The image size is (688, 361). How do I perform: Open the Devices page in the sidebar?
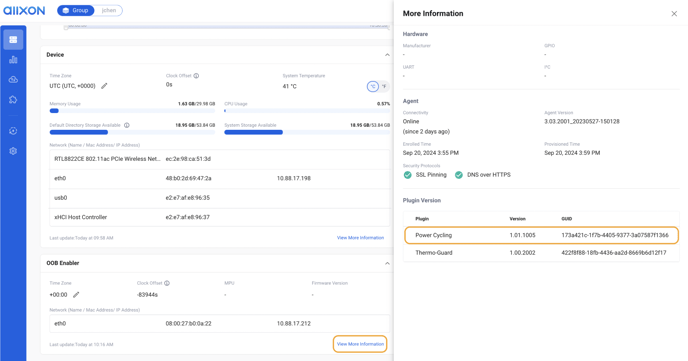point(13,40)
